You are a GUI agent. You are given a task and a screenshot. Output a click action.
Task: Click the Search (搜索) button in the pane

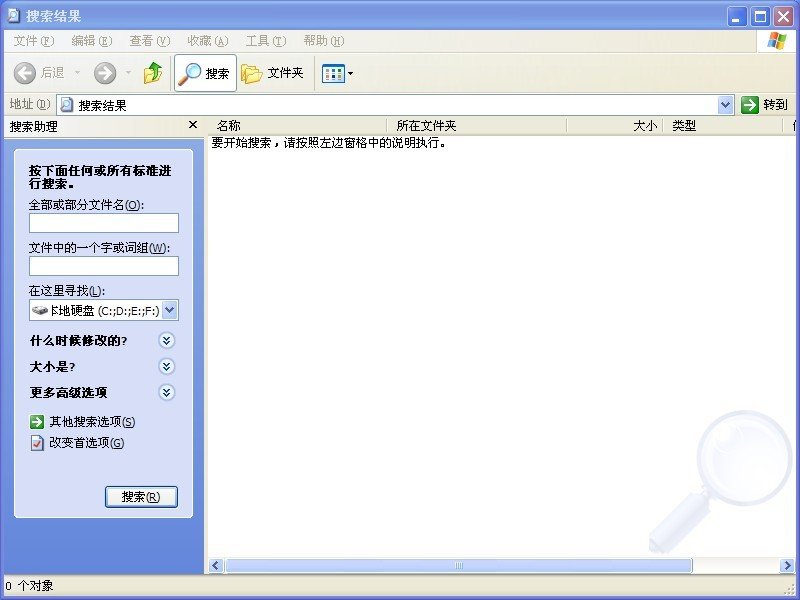click(x=141, y=497)
